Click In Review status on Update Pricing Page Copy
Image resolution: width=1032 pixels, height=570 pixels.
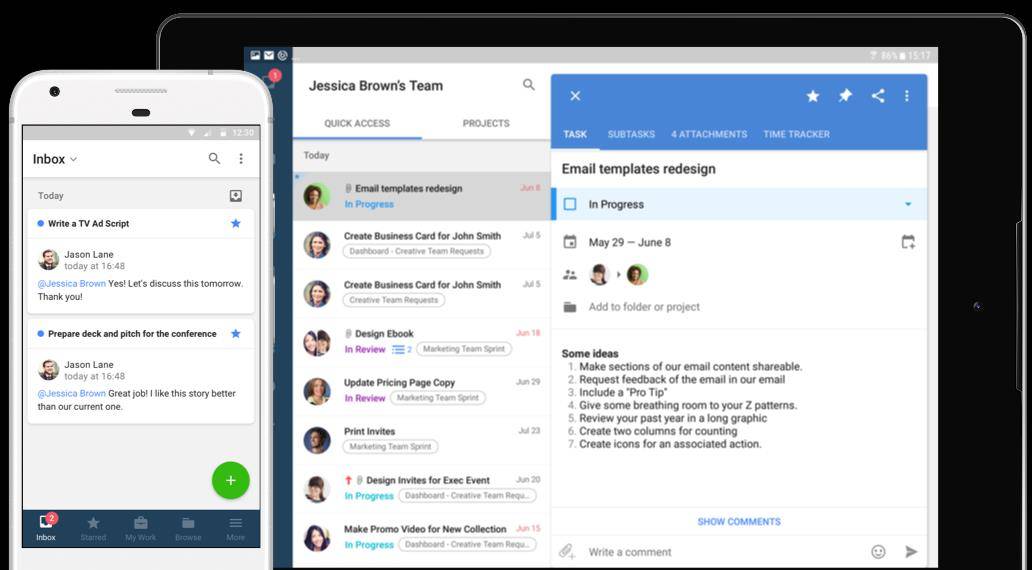[365, 398]
